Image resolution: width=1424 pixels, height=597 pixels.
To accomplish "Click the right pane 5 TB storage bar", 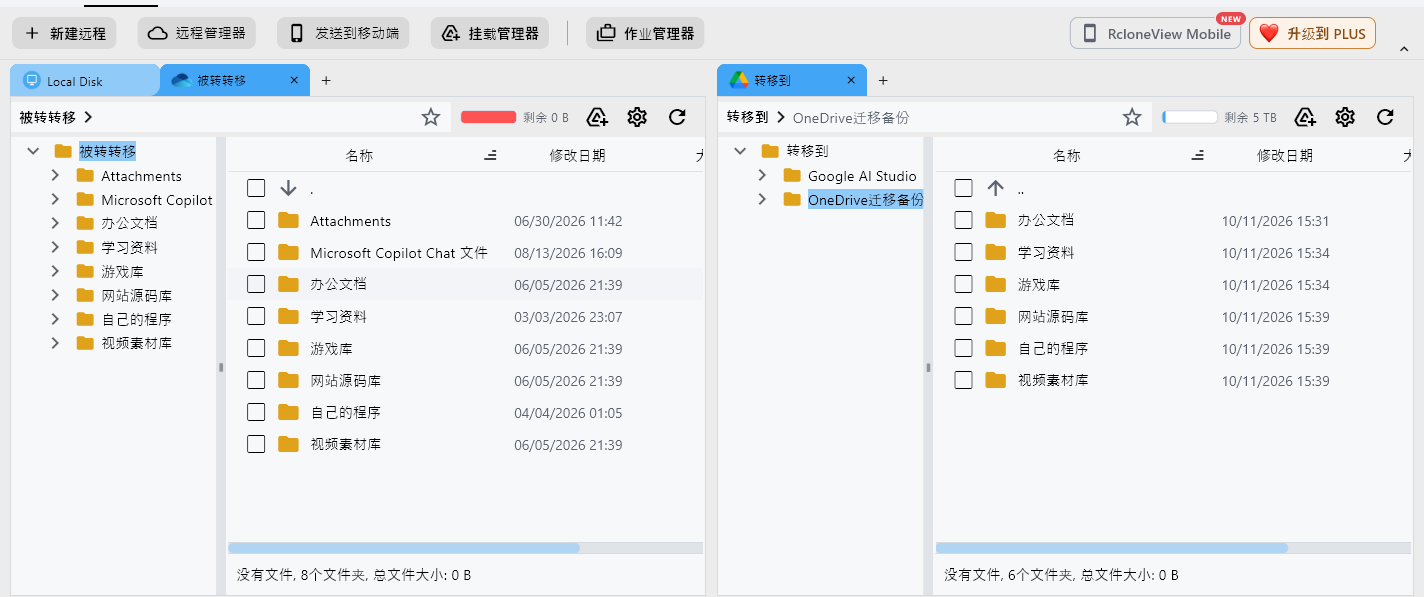I will (1190, 117).
